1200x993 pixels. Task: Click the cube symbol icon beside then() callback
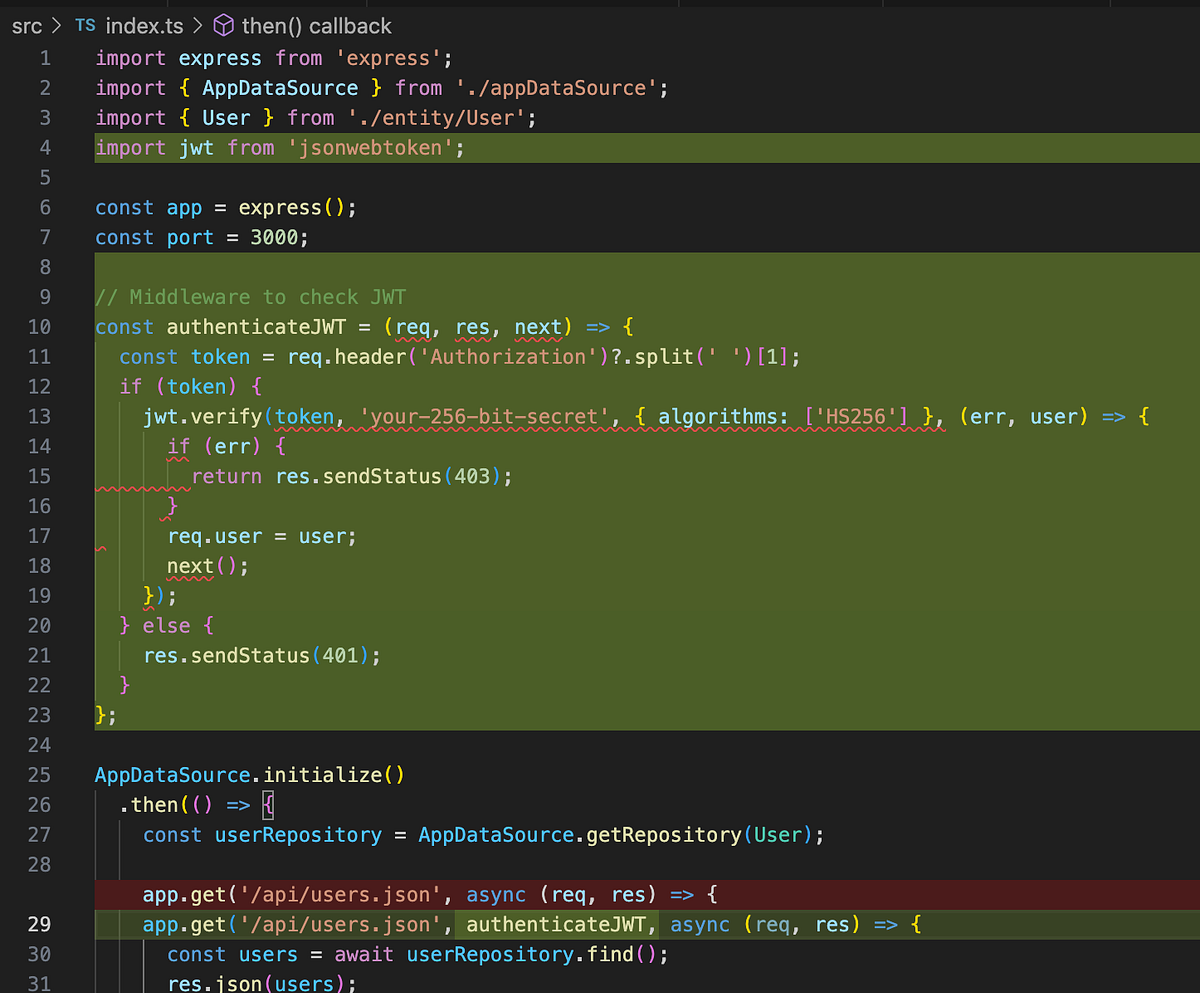[222, 26]
